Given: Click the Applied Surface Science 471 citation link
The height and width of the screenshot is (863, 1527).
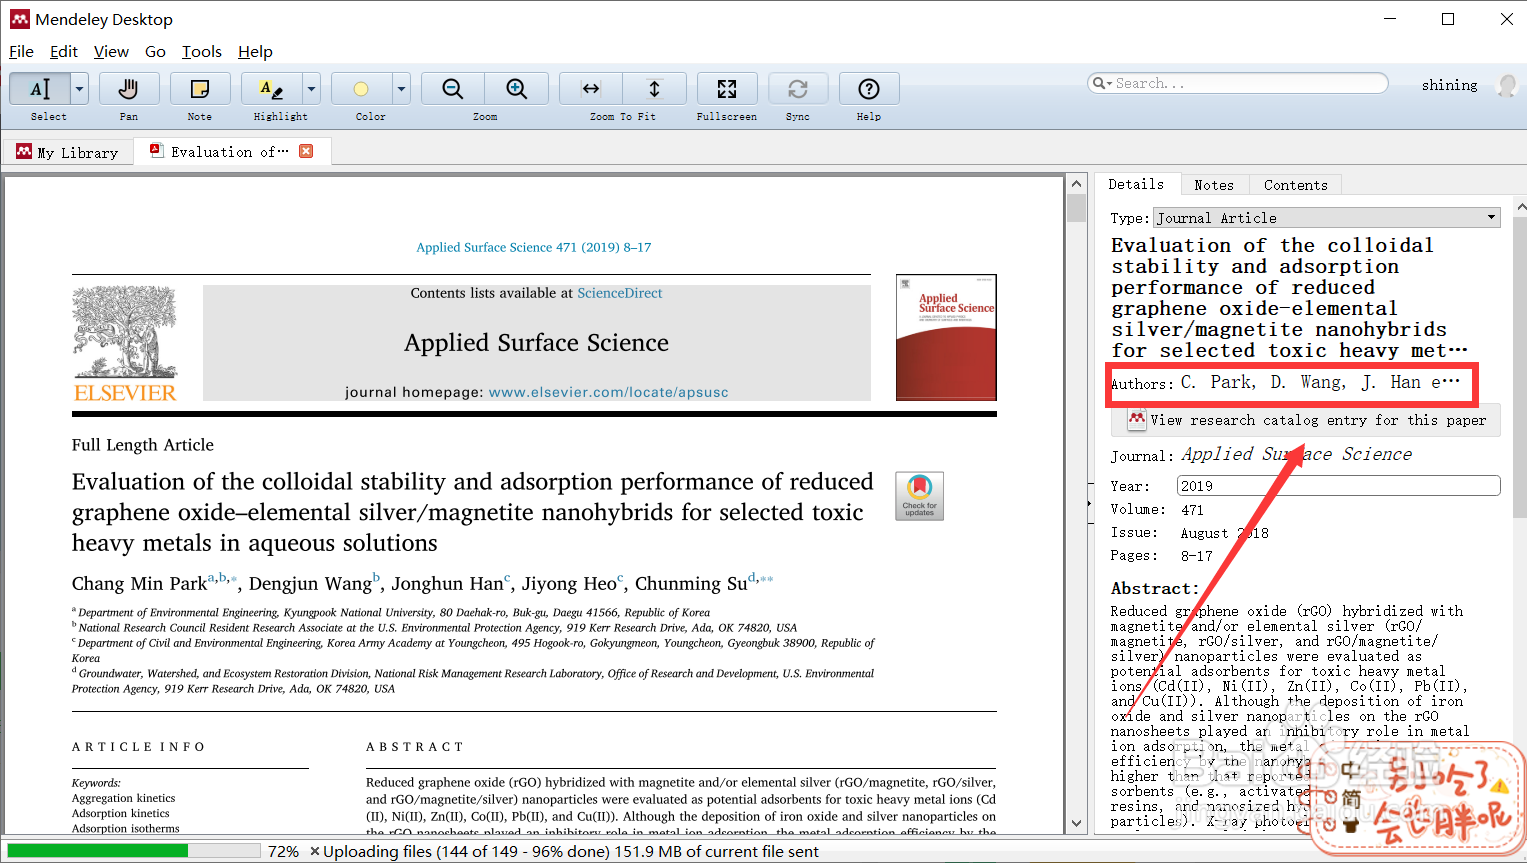Looking at the screenshot, I should (x=533, y=247).
